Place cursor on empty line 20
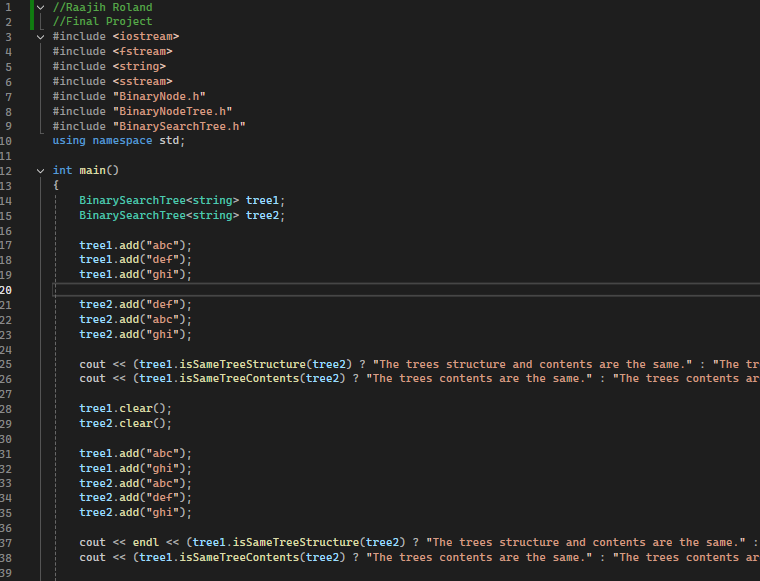760x581 pixels. click(406, 290)
